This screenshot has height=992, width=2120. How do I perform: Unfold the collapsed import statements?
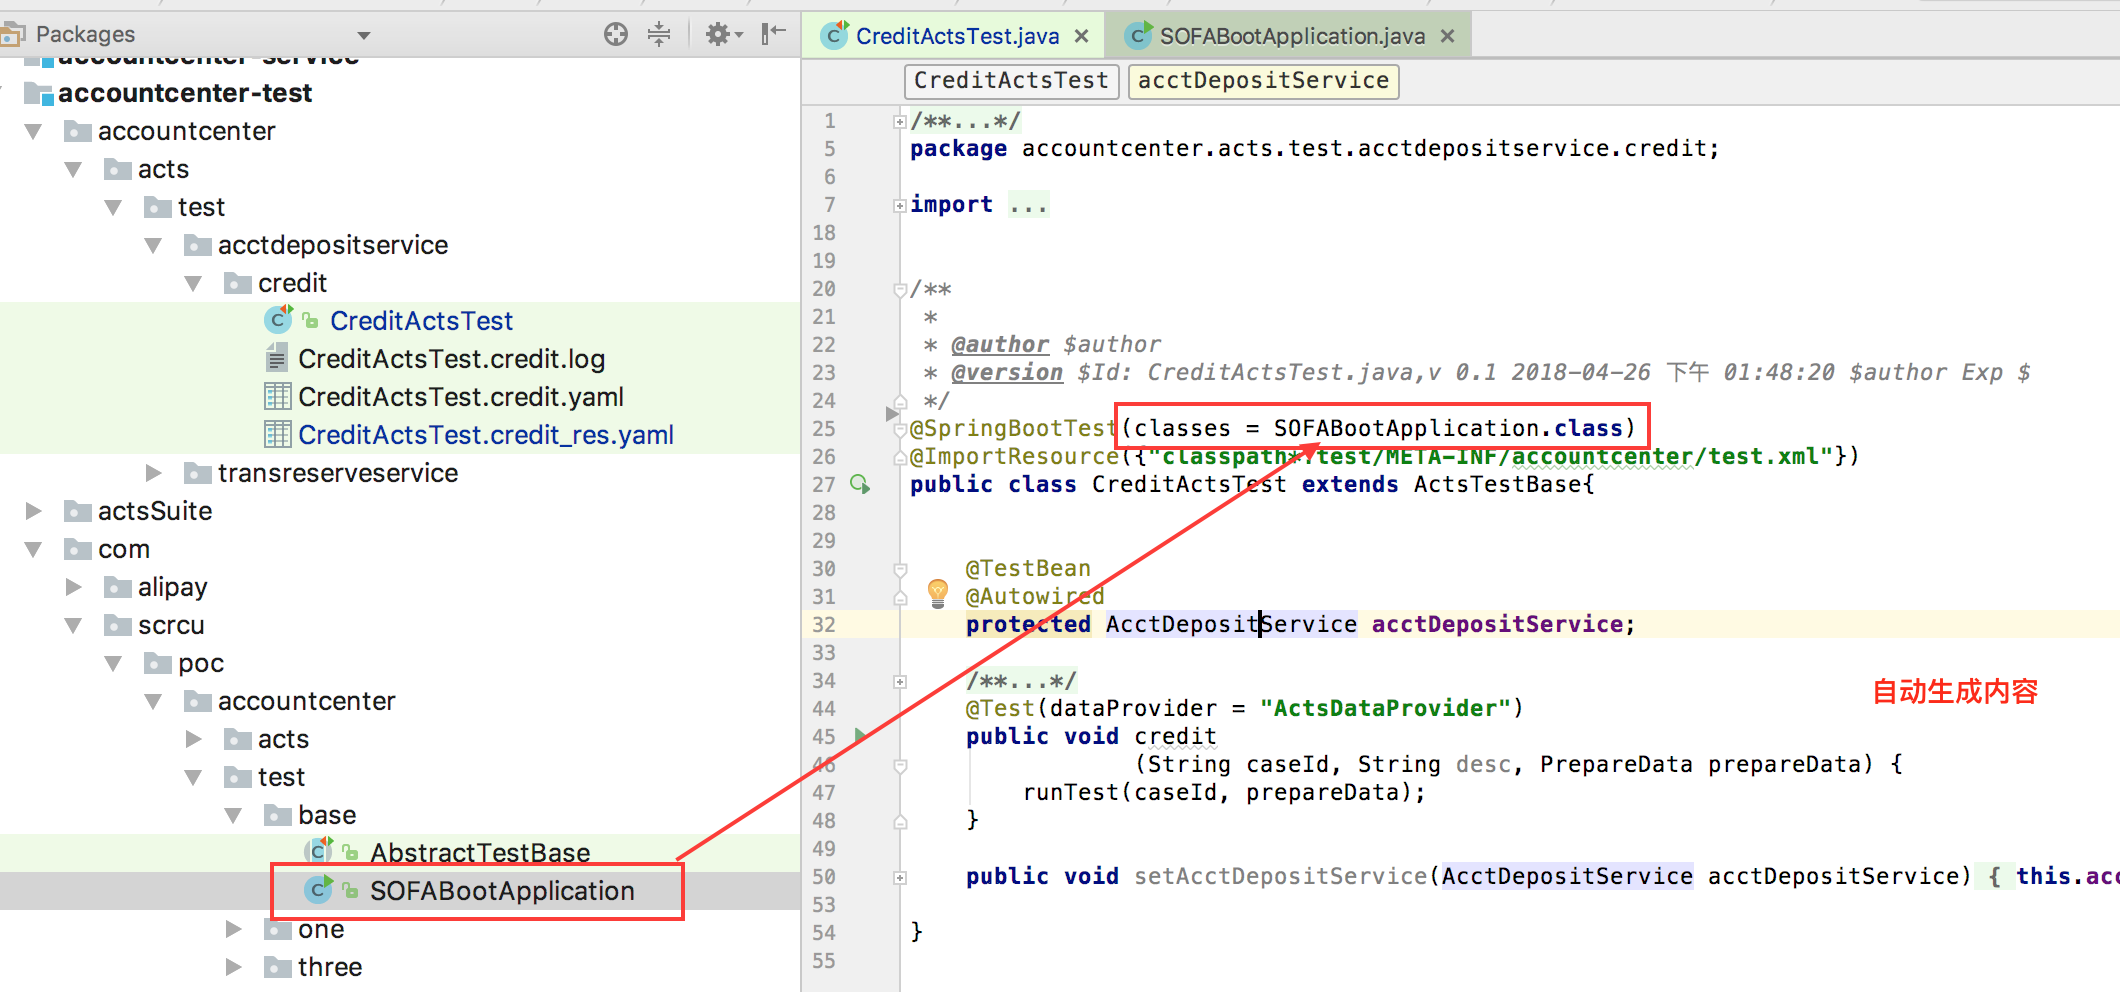point(900,205)
